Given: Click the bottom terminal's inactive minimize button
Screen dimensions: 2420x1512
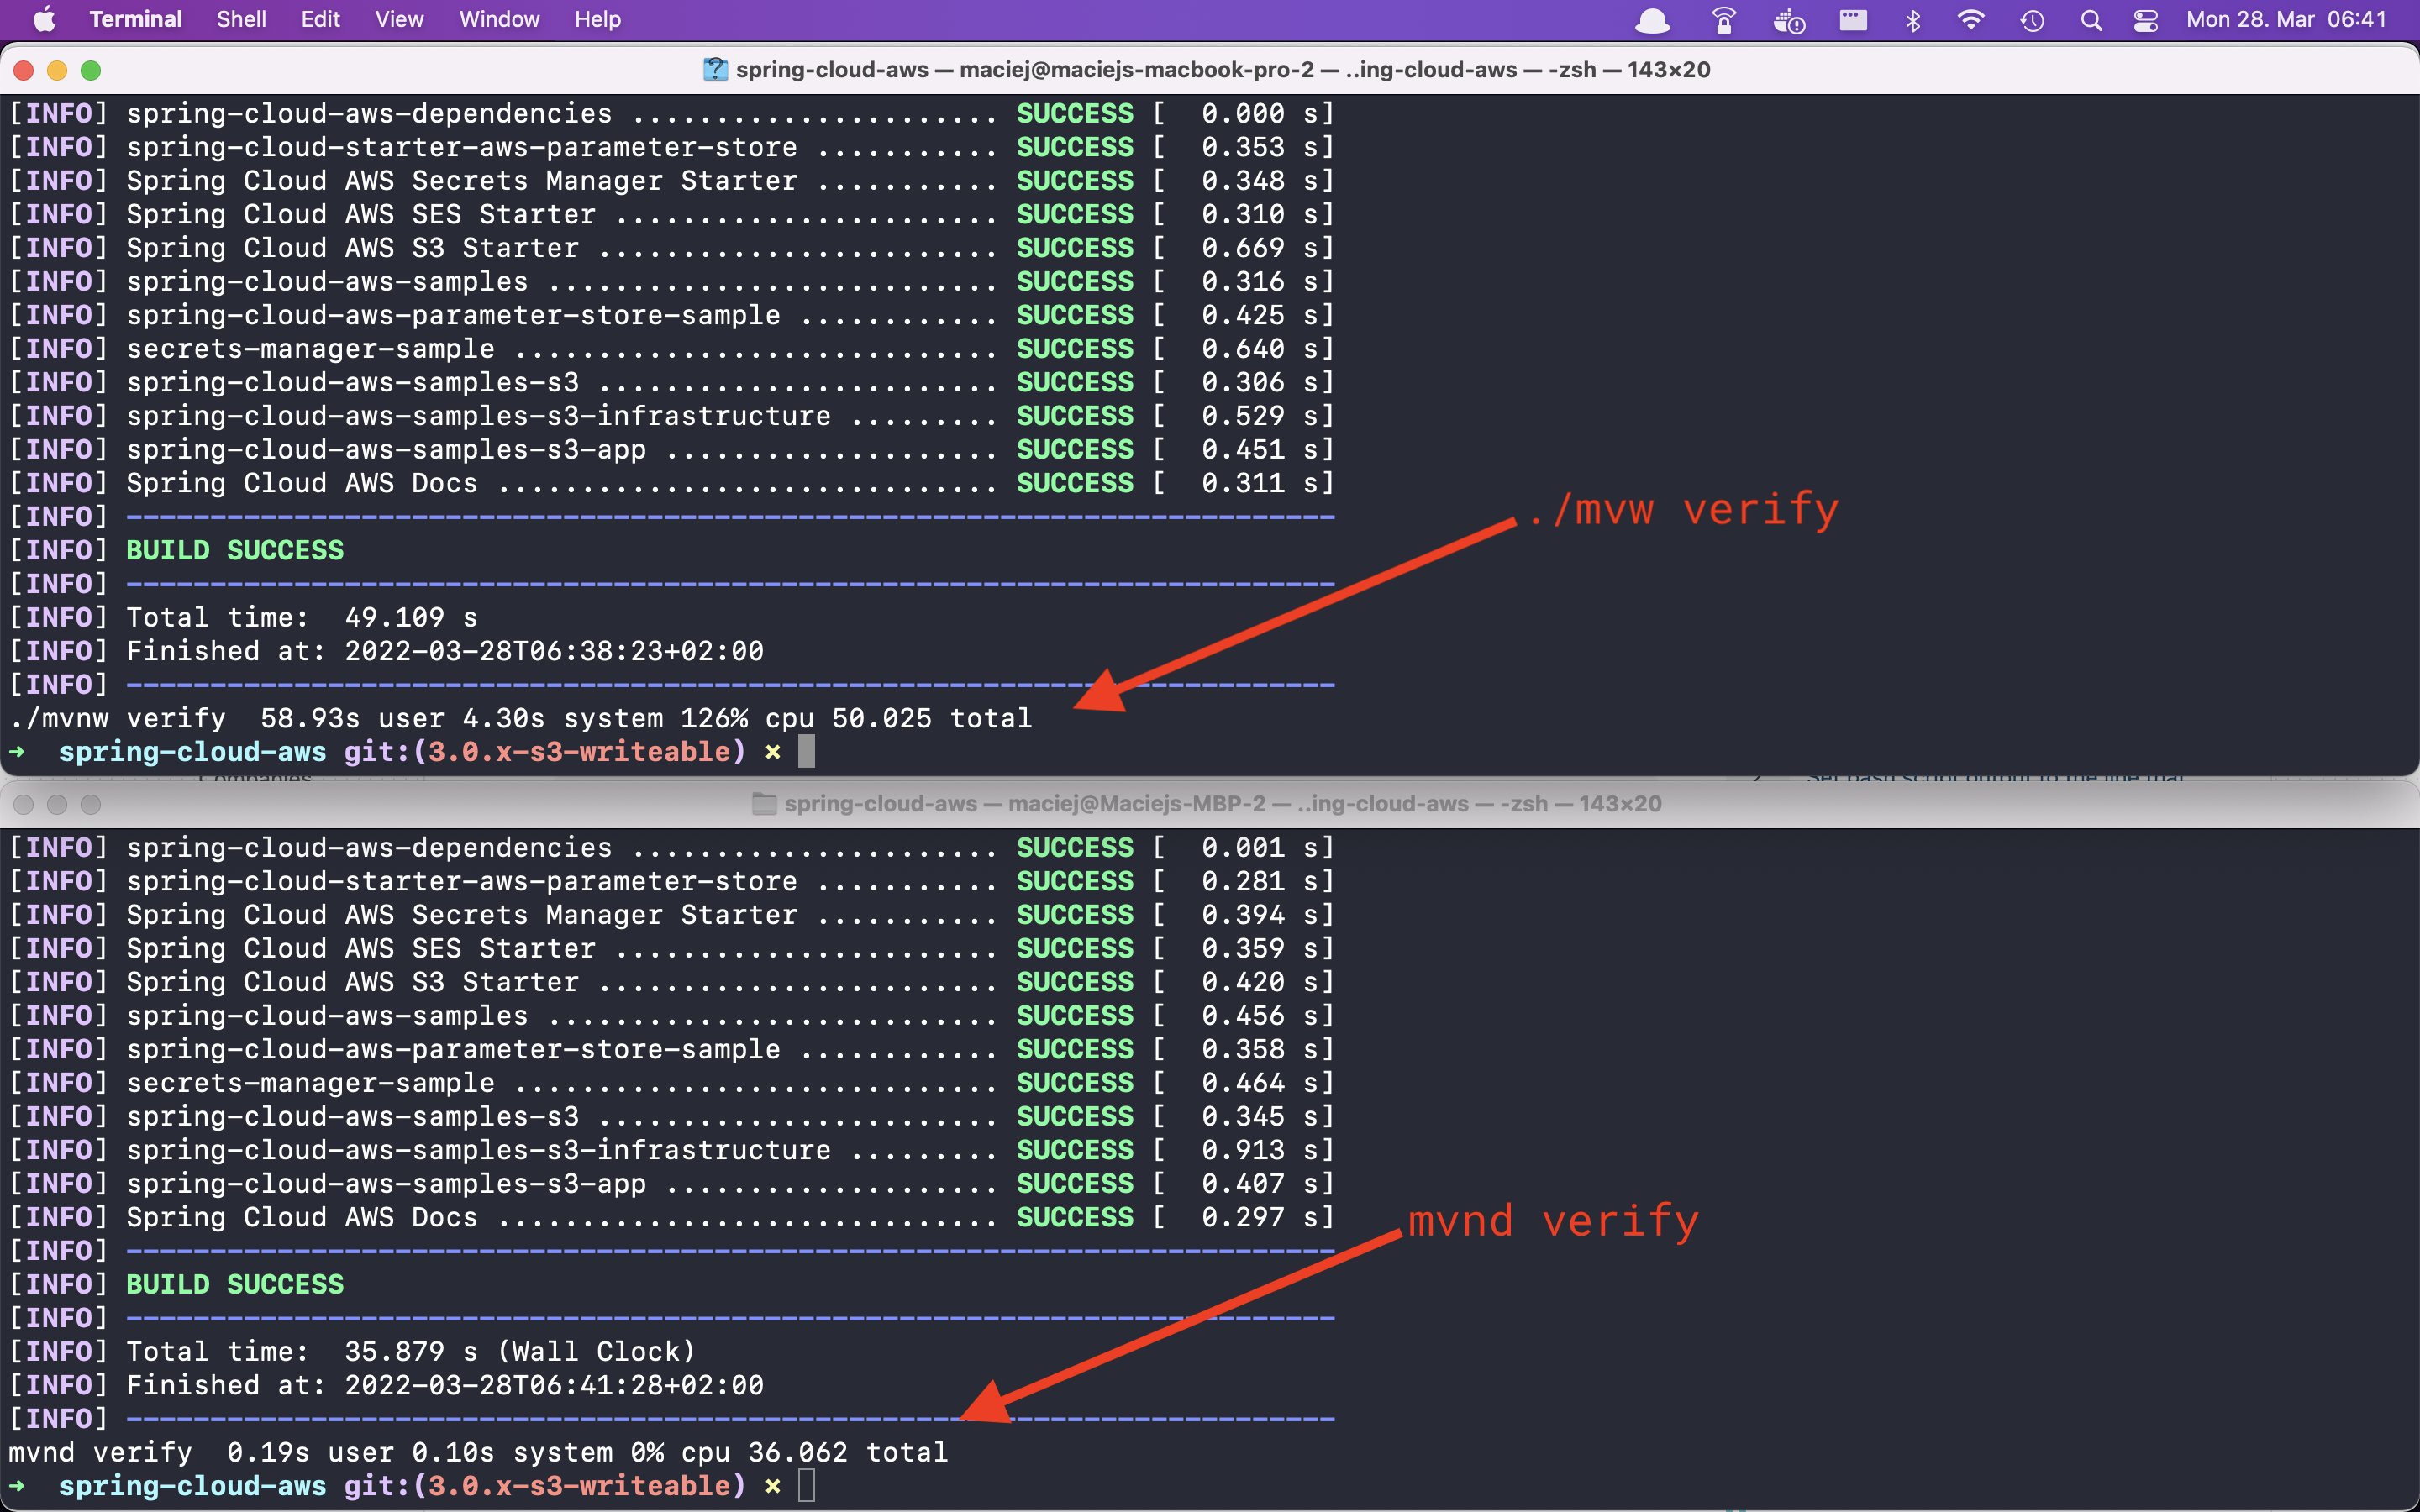Looking at the screenshot, I should (x=57, y=804).
